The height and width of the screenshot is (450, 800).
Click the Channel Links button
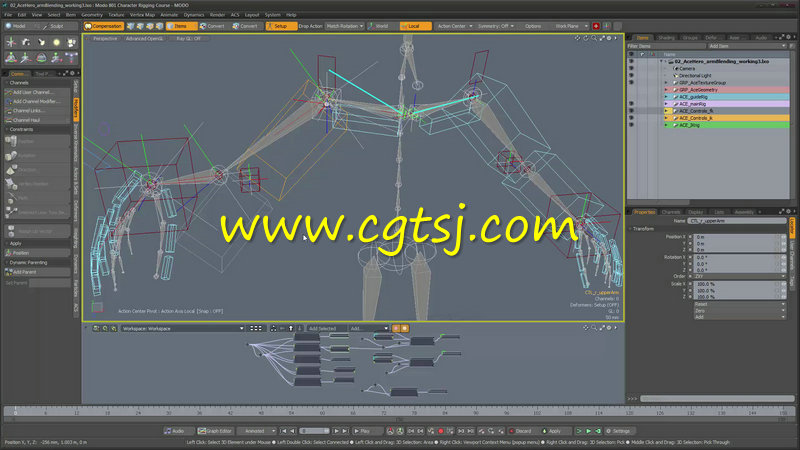pyautogui.click(x=37, y=111)
